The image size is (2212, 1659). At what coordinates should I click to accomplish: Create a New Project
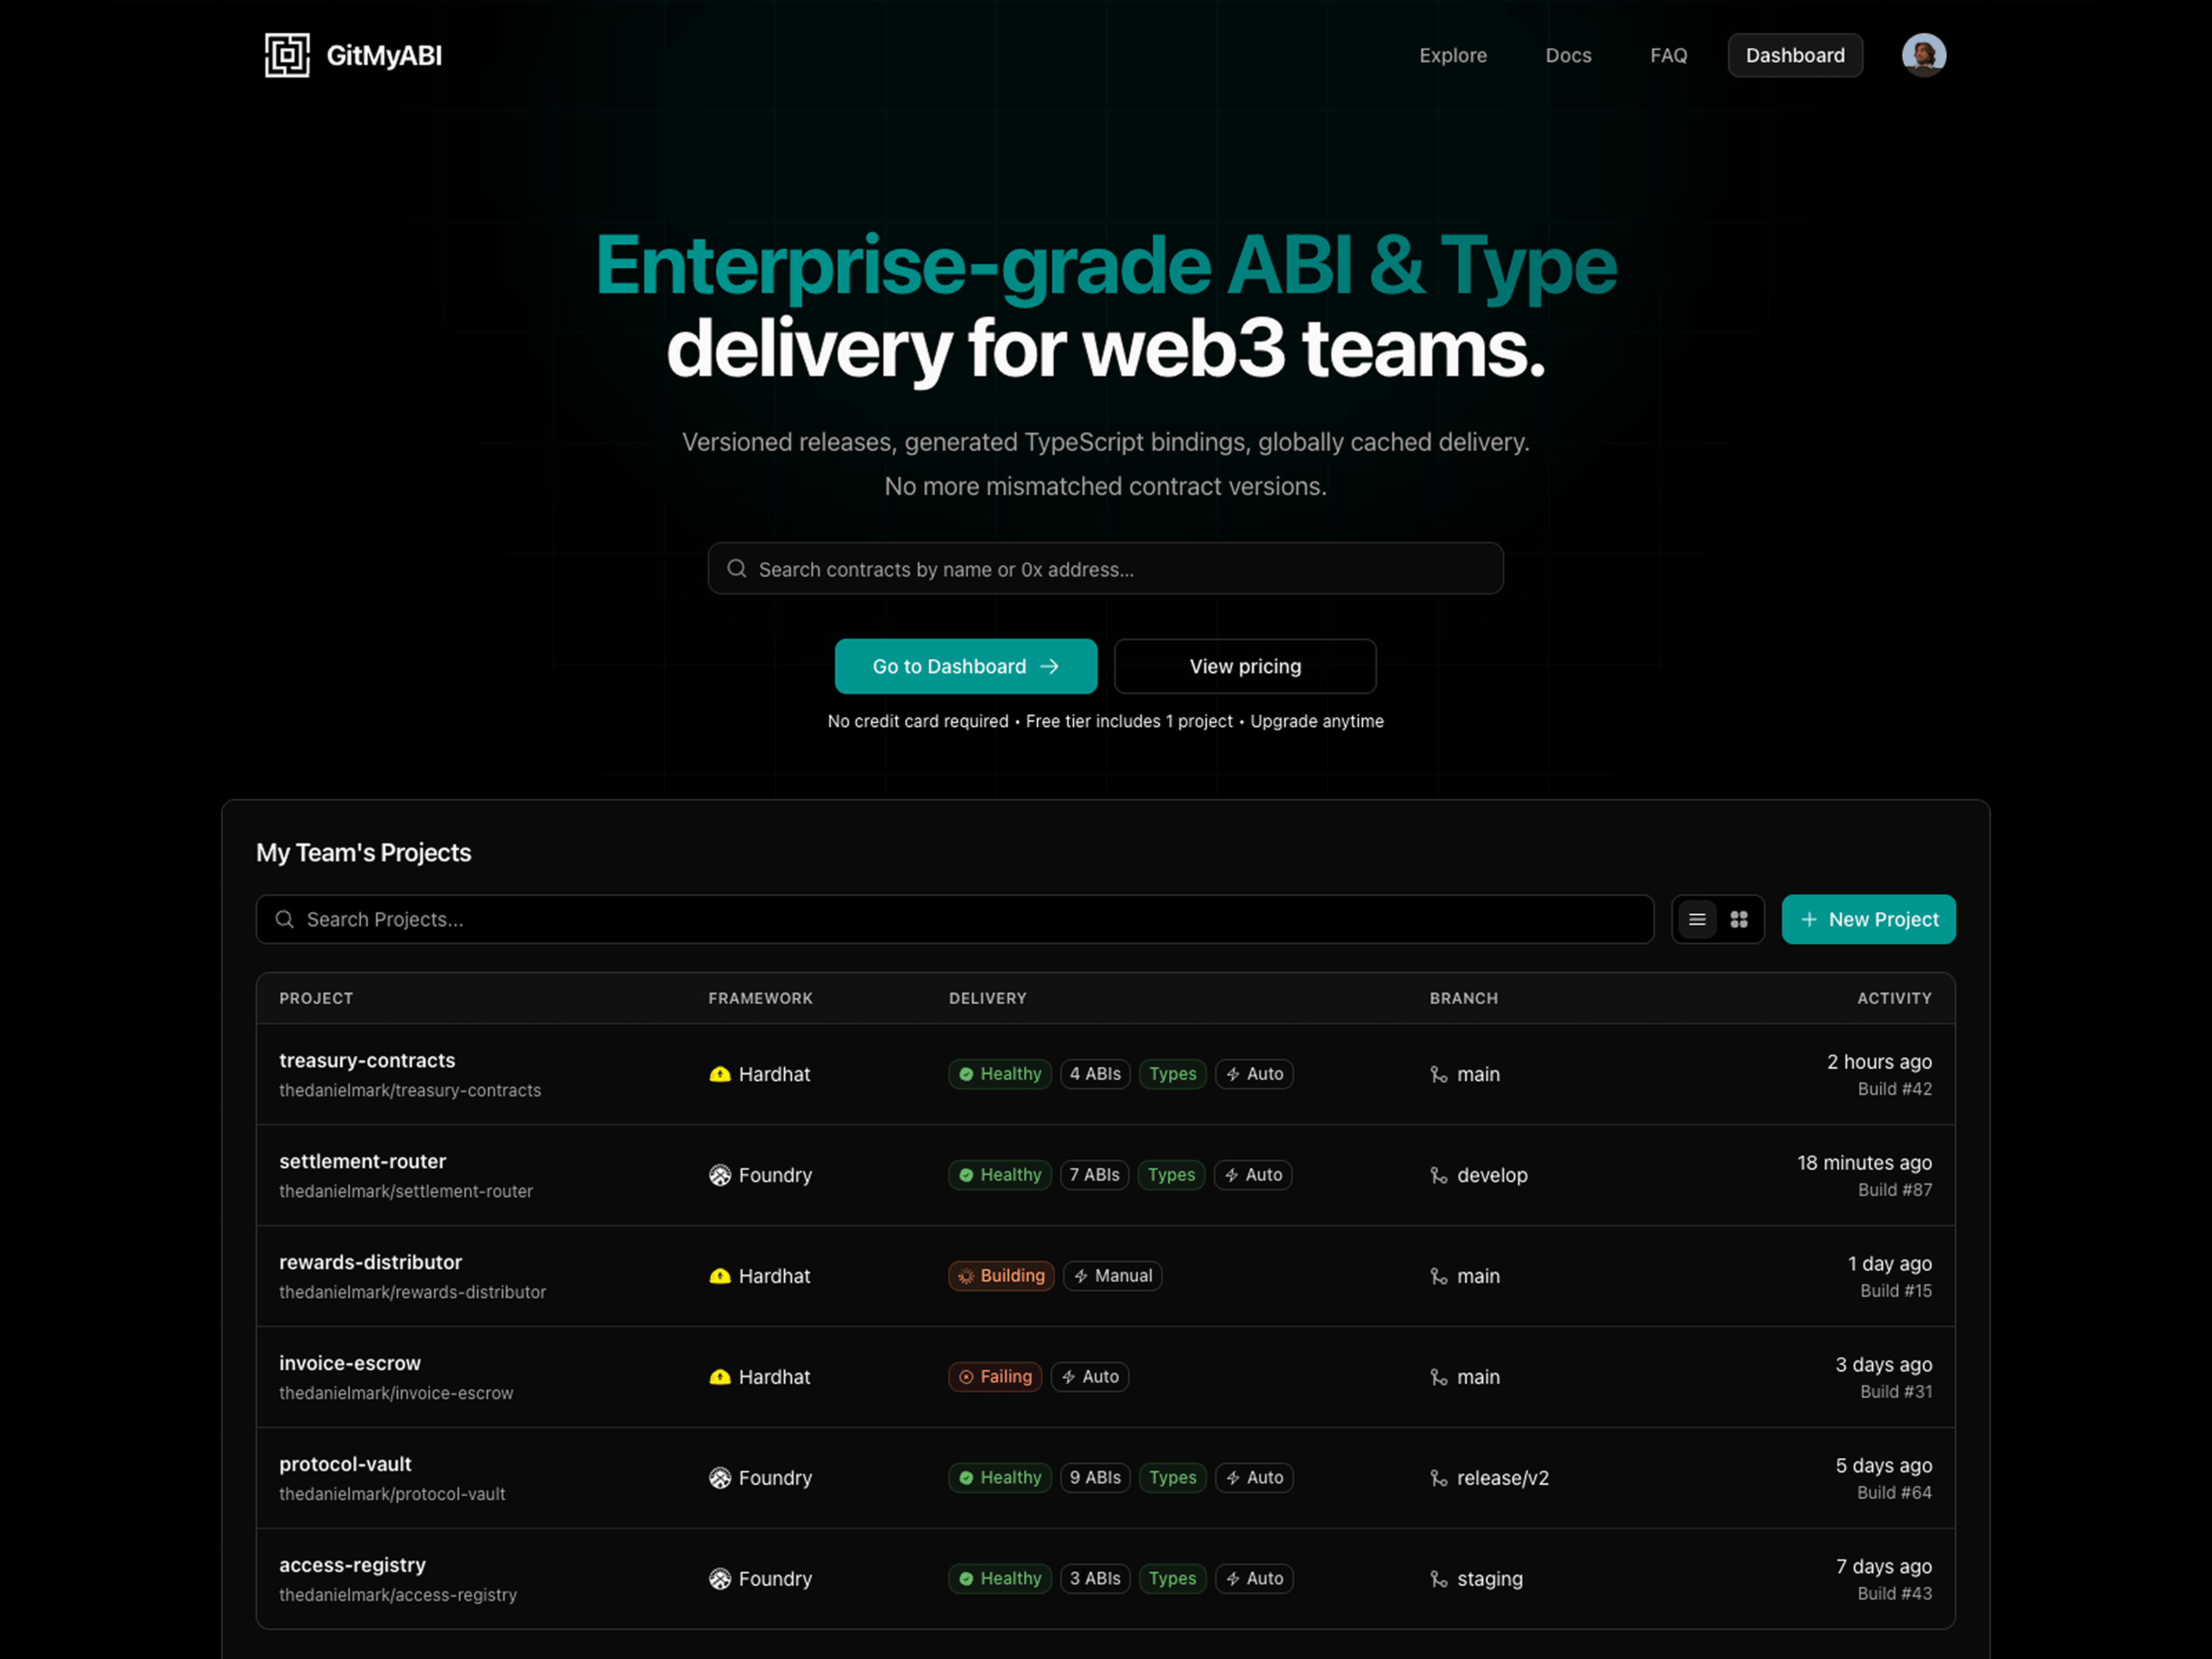(x=1868, y=919)
